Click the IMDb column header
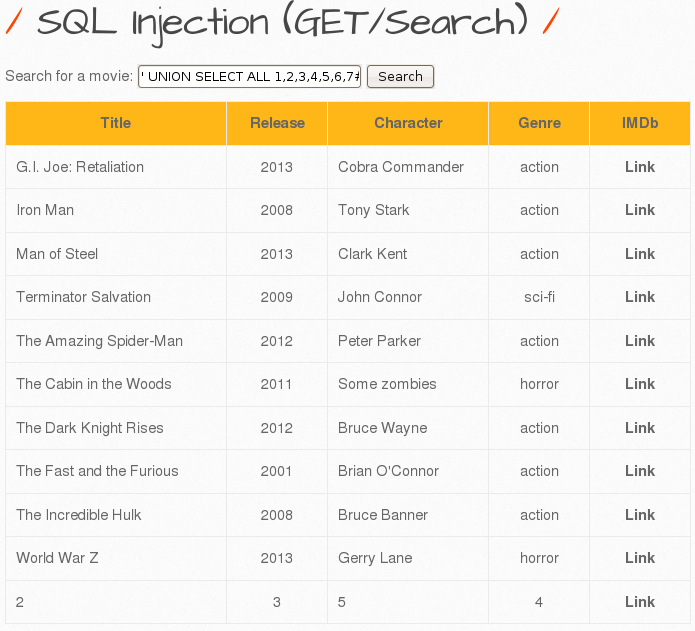 640,123
